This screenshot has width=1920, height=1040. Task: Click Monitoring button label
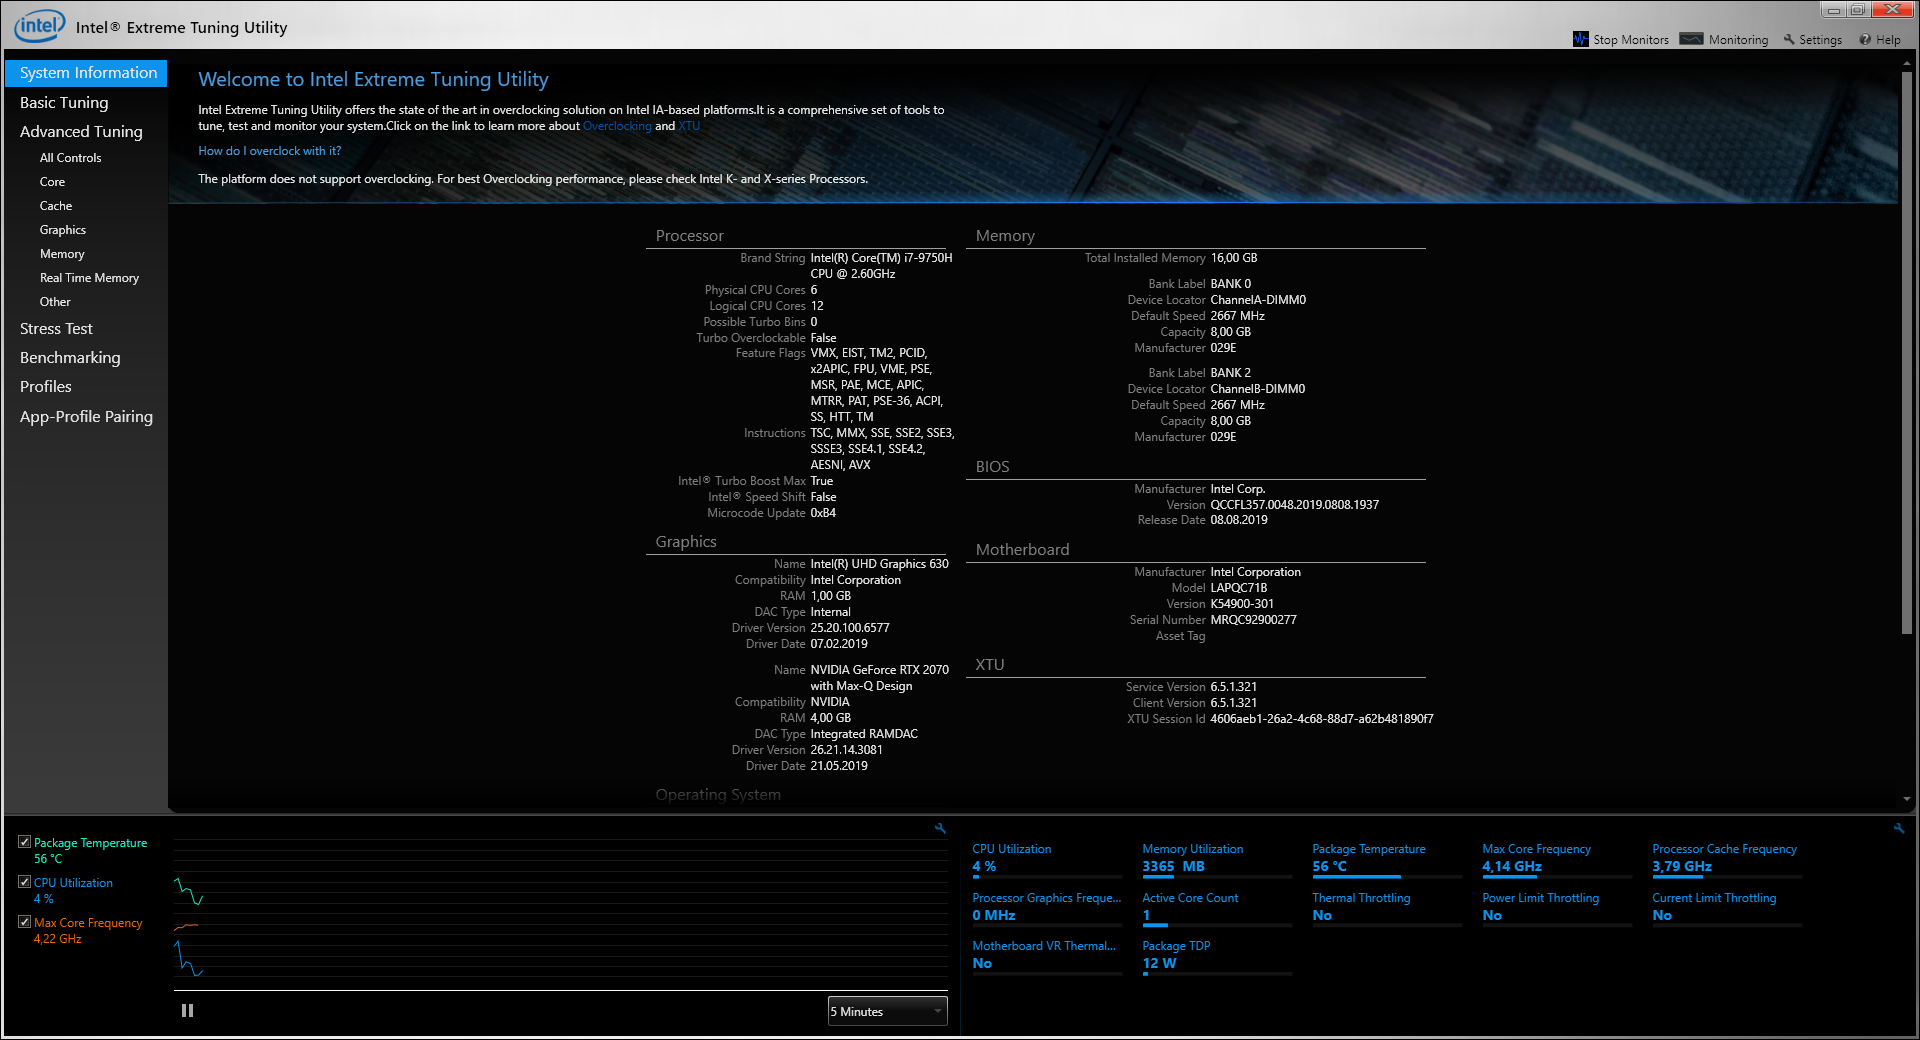pos(1738,40)
